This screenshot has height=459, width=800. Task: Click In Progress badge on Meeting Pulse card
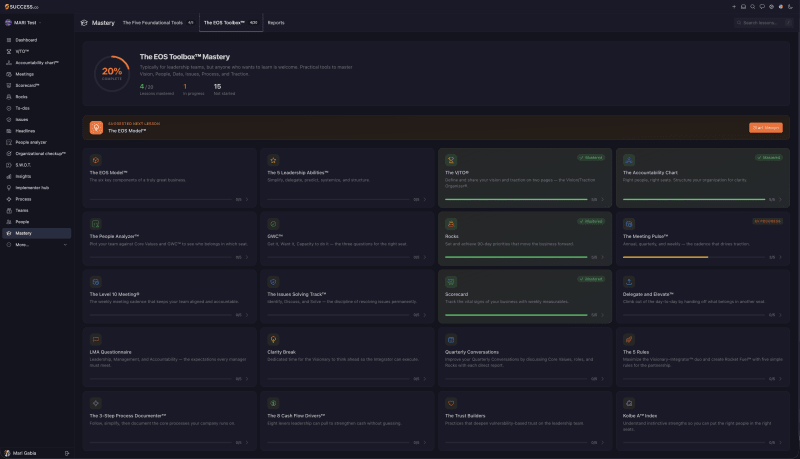click(767, 221)
